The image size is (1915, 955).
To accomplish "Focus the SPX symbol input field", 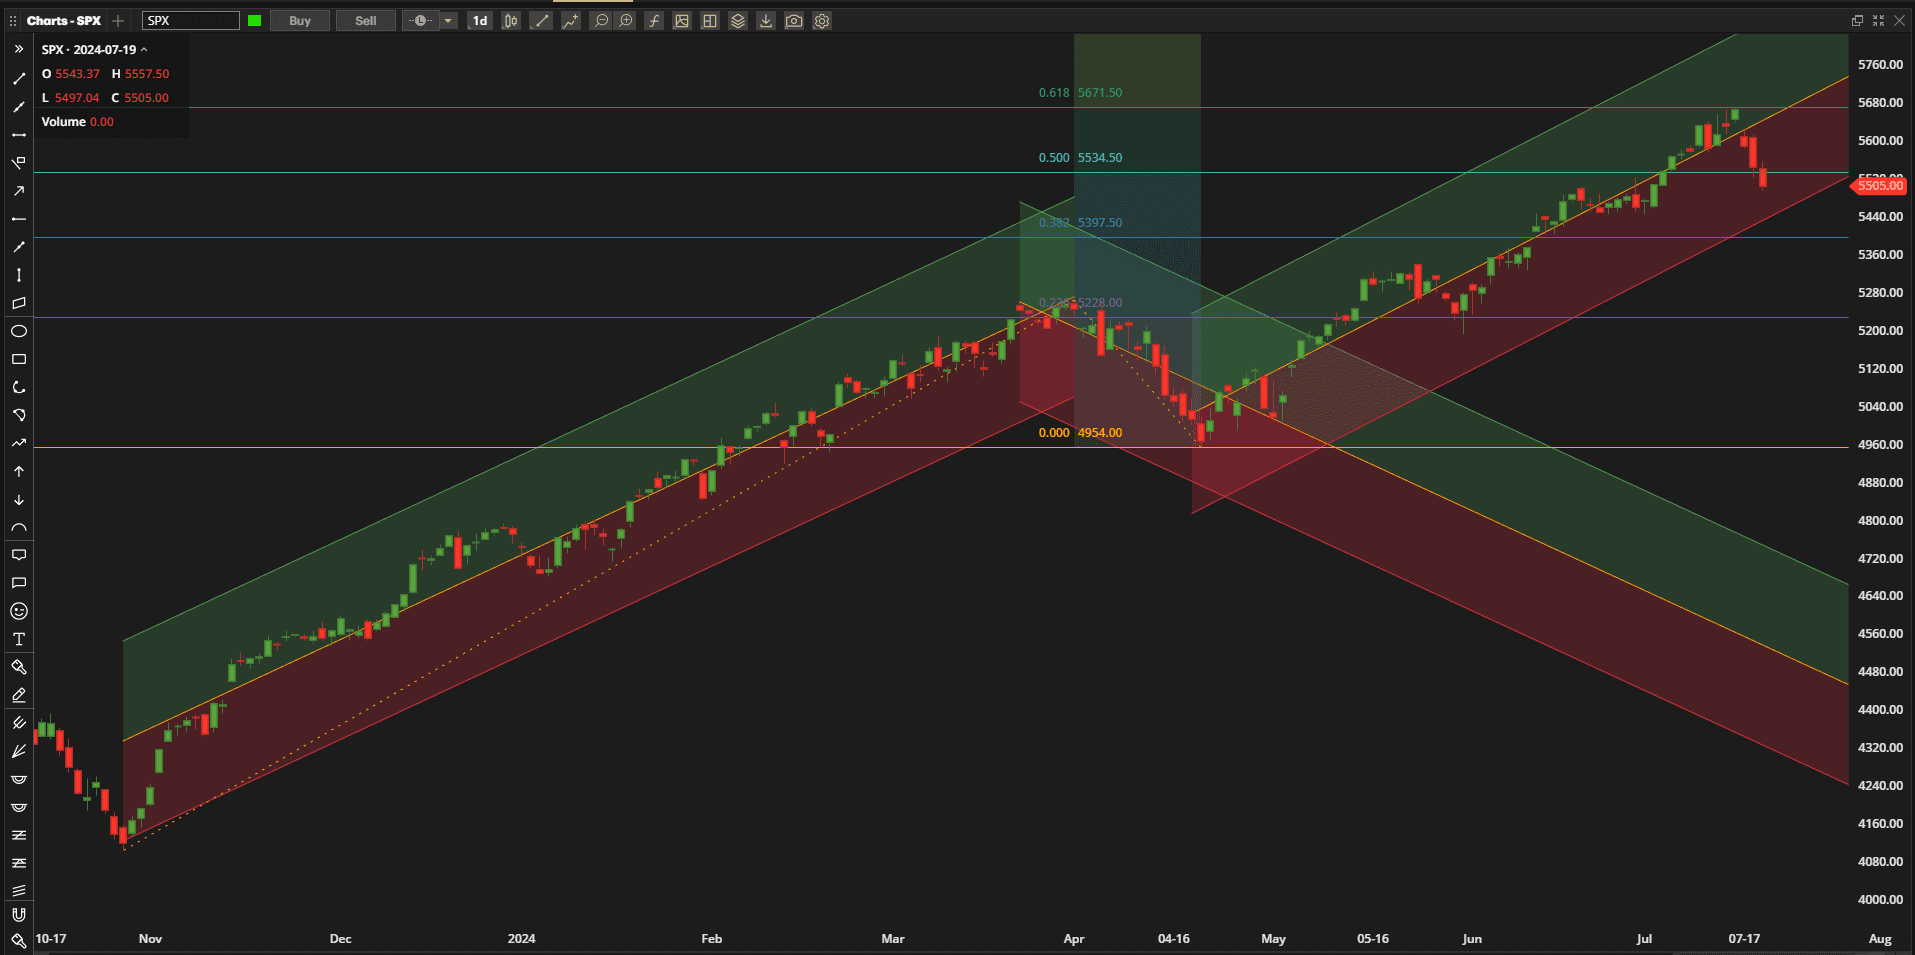I will click(191, 21).
